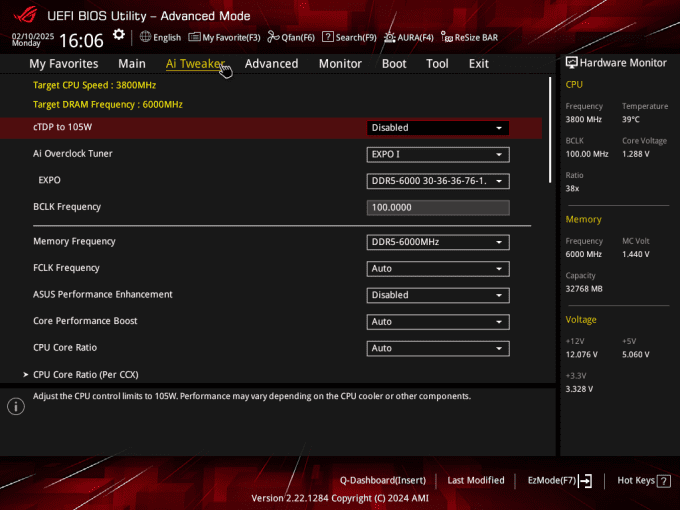680x510 pixels.
Task: Click Last Modified button
Action: click(x=476, y=481)
